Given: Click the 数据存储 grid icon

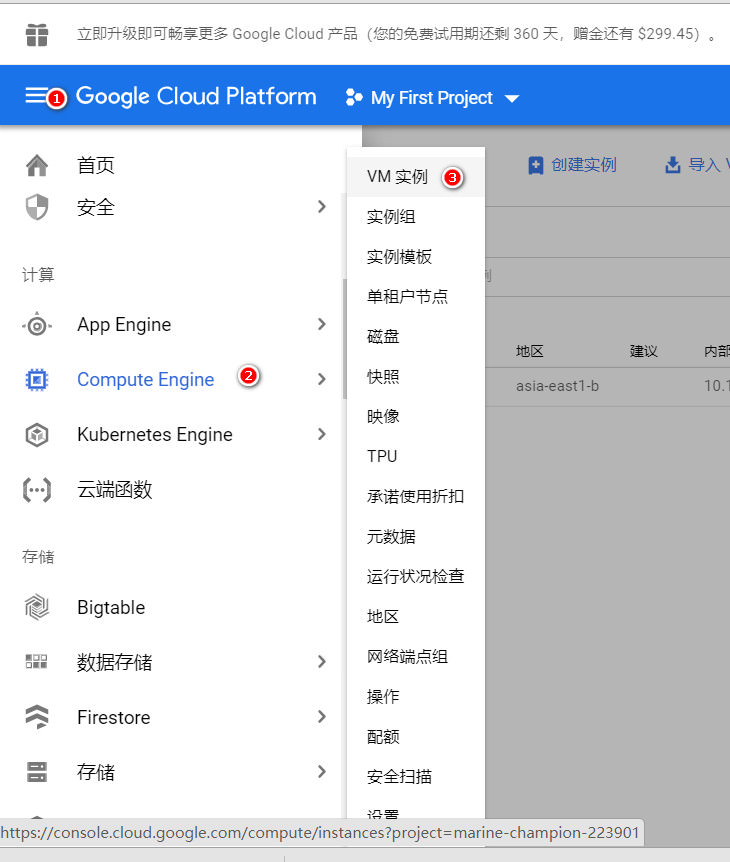Looking at the screenshot, I should [x=37, y=661].
